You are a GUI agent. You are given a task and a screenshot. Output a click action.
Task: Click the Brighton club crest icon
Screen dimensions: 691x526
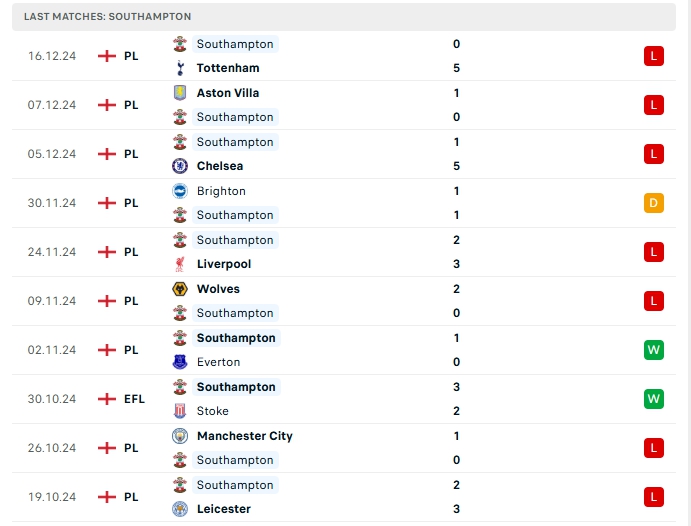tap(180, 191)
